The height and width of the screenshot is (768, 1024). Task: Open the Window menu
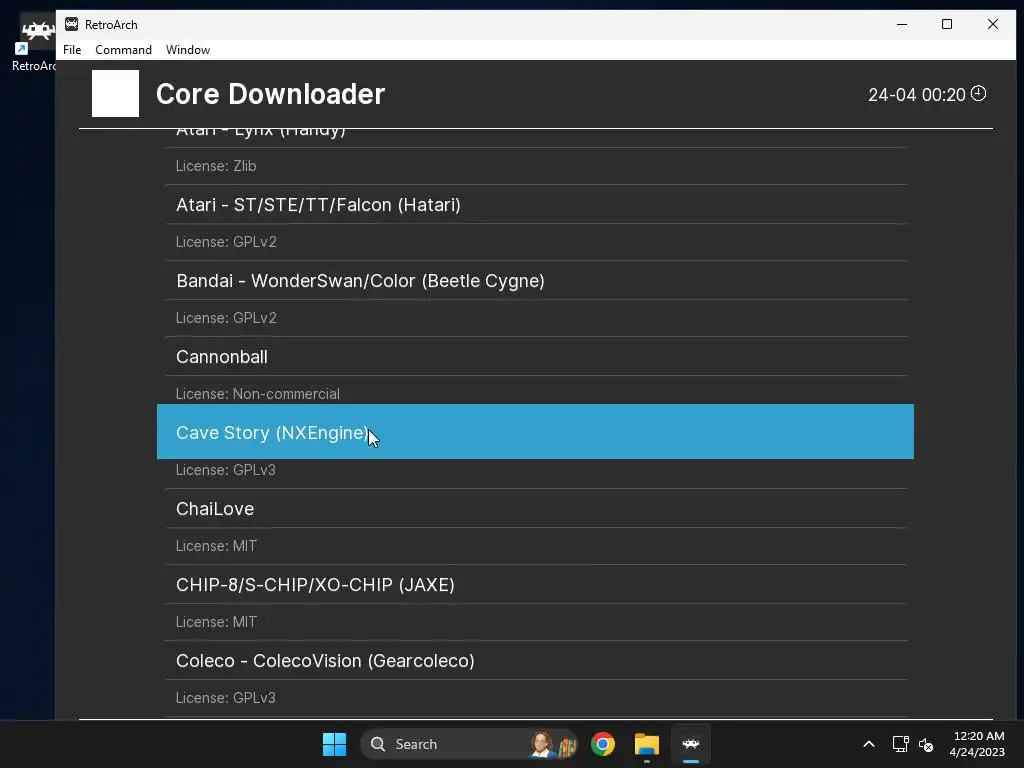pos(187,50)
